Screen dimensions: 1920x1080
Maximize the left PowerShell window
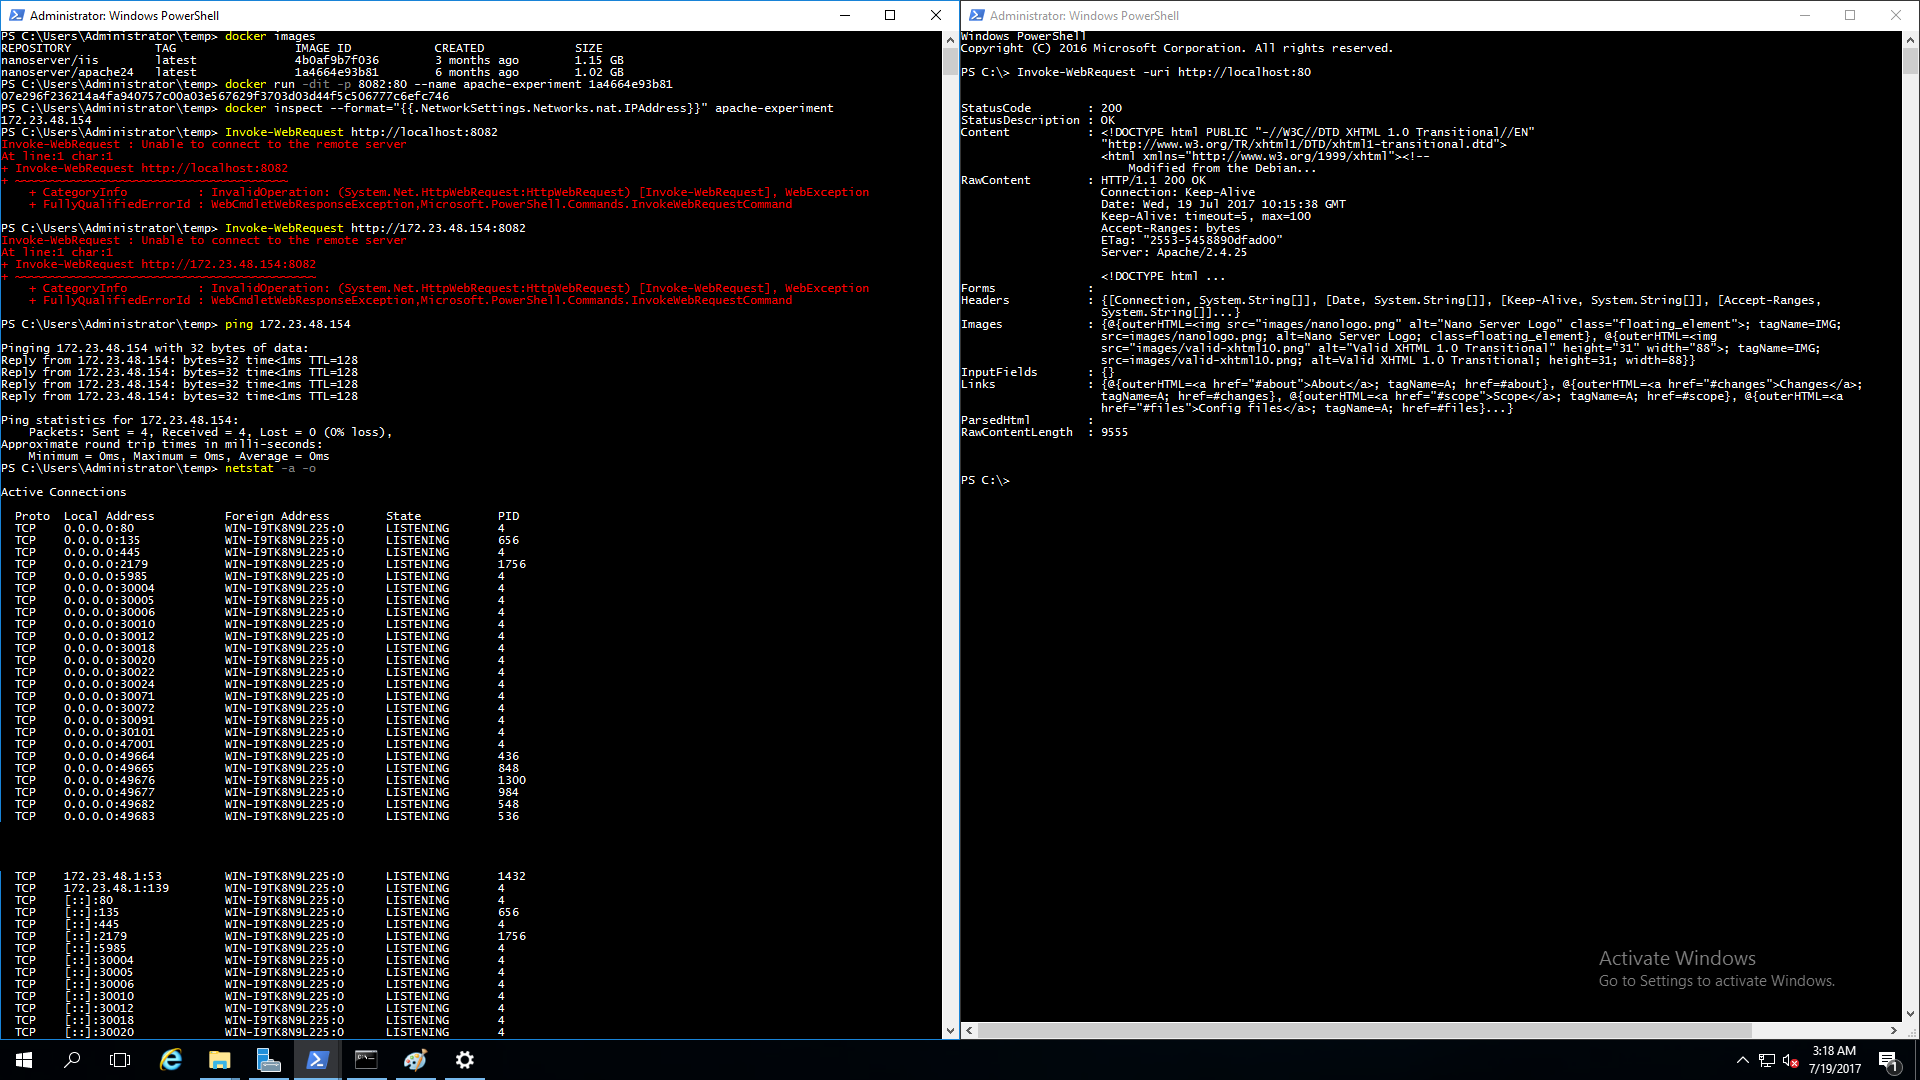click(x=890, y=15)
